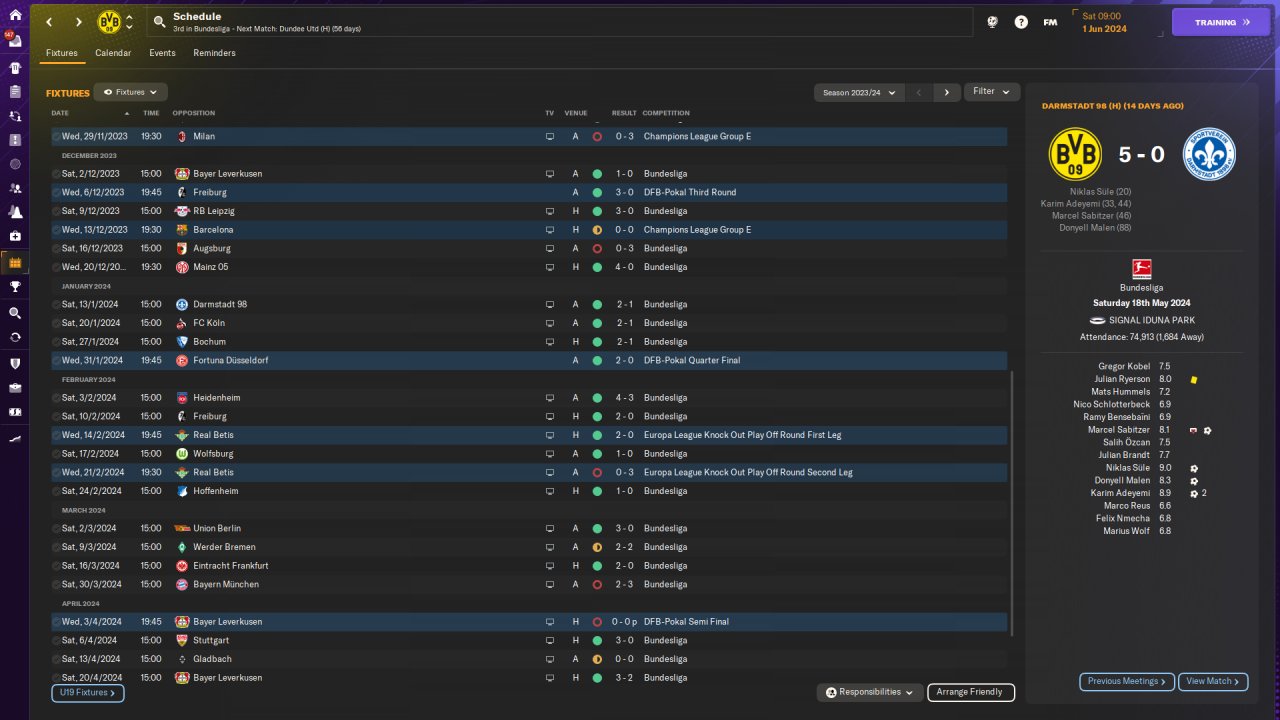1280x720 pixels.
Task: Open the Responsibilities dropdown
Action: click(870, 692)
